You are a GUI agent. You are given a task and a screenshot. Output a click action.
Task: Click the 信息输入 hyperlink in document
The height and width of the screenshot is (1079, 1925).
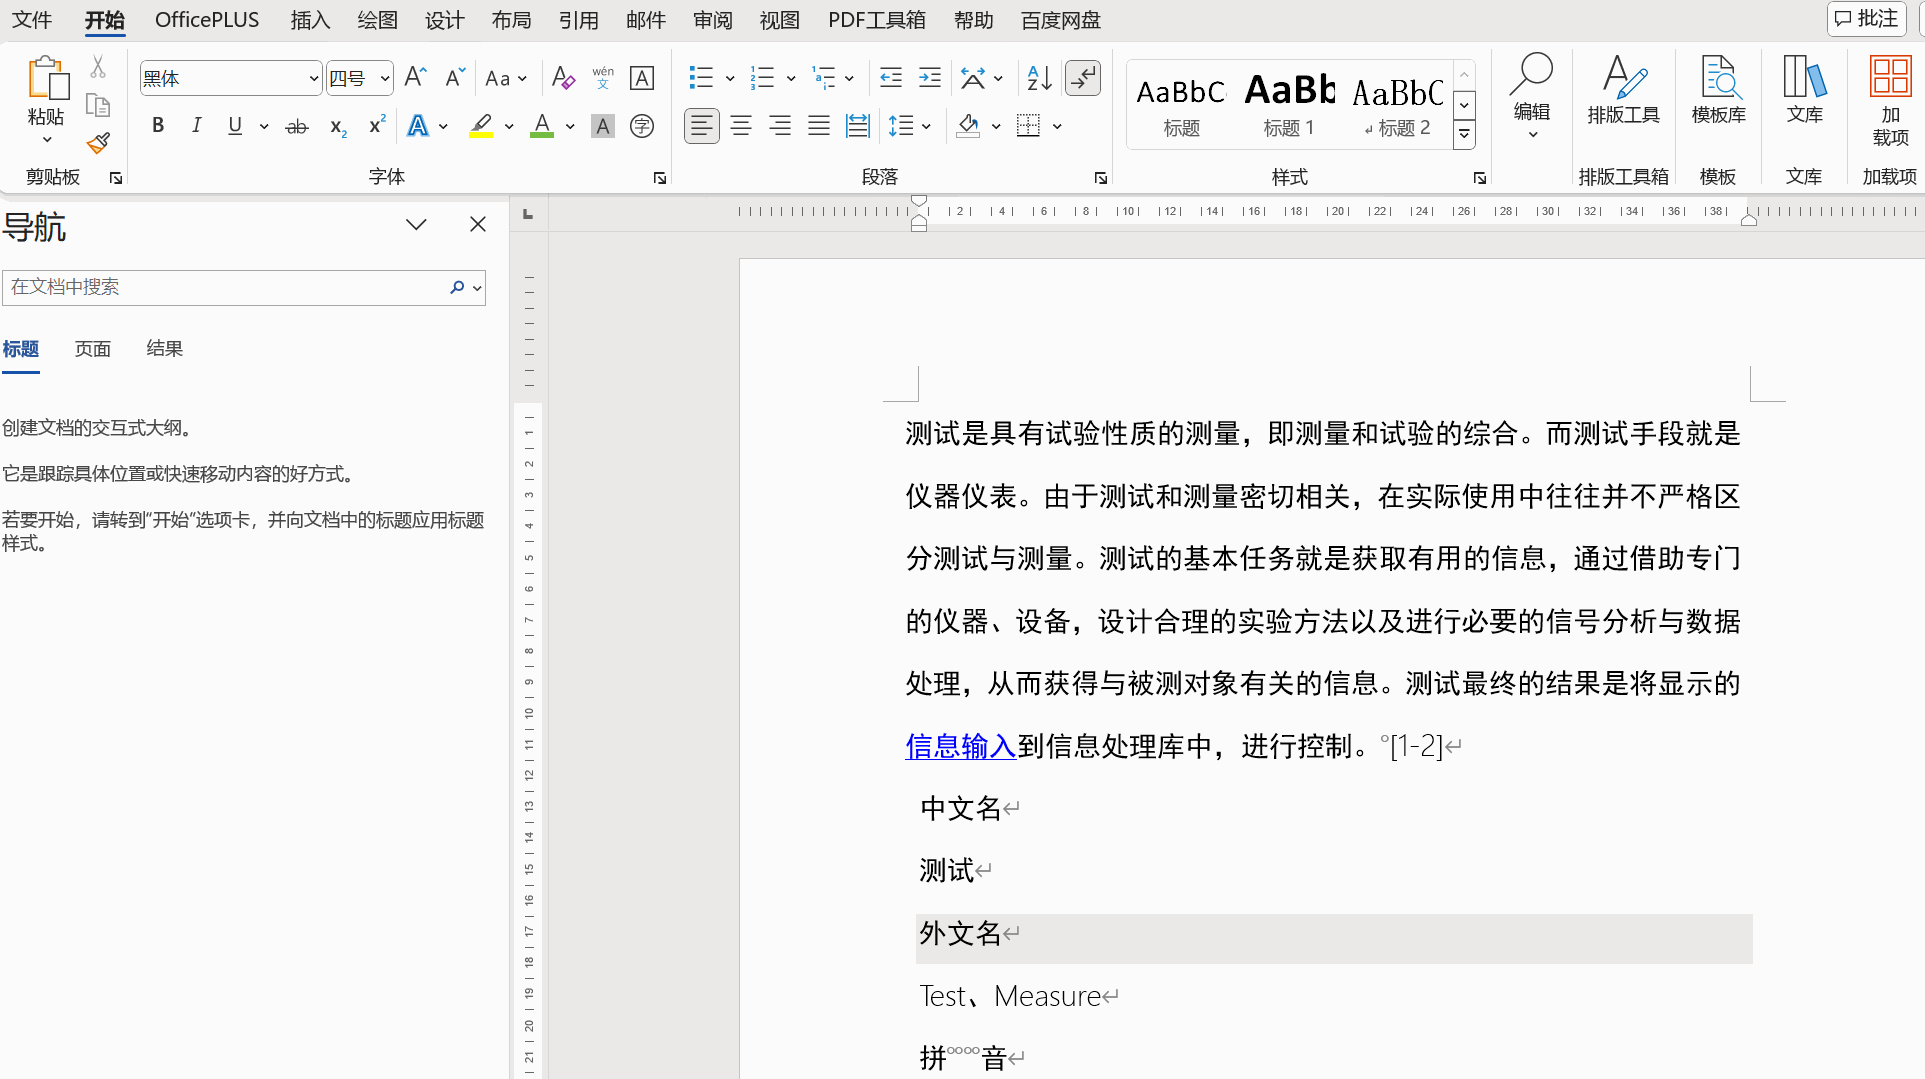click(x=960, y=746)
